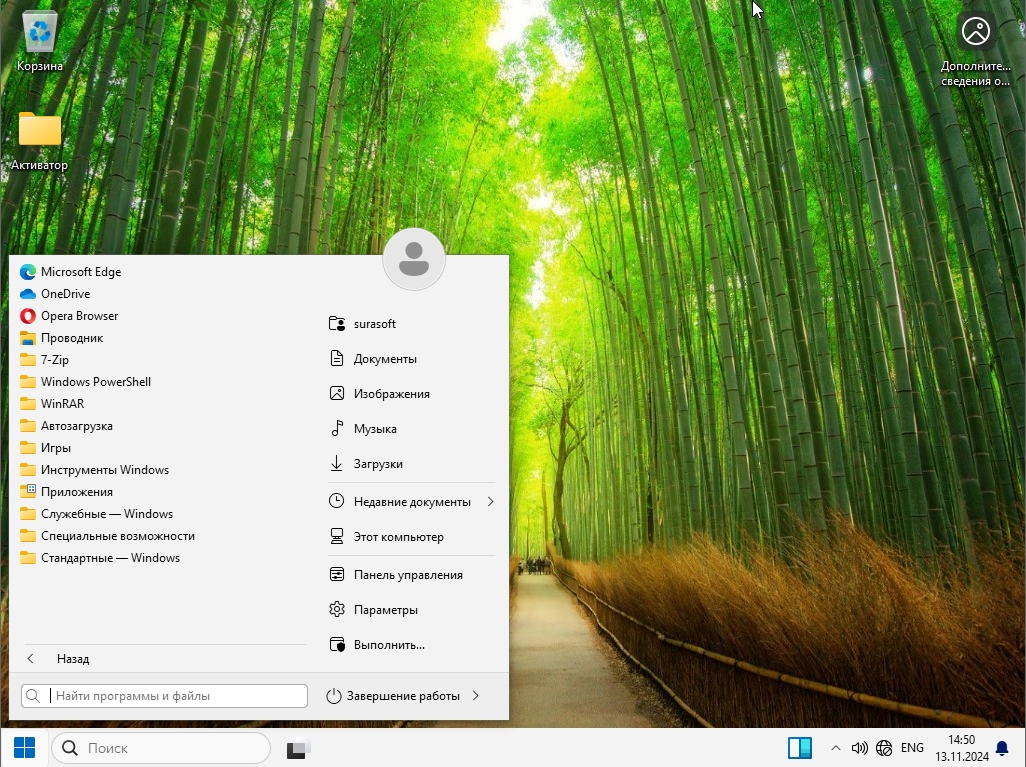The width and height of the screenshot is (1026, 767).
Task: Open the Активатор folder on the desktop
Action: pyautogui.click(x=40, y=140)
